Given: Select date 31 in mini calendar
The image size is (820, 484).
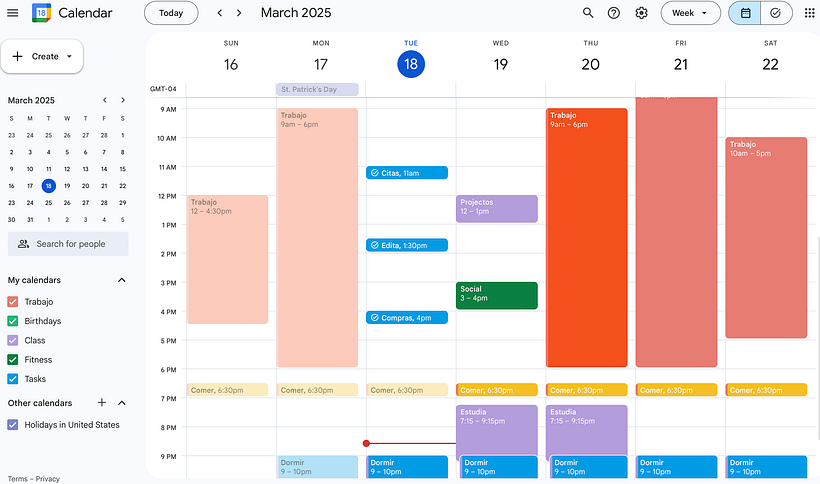Looking at the screenshot, I should [30, 220].
